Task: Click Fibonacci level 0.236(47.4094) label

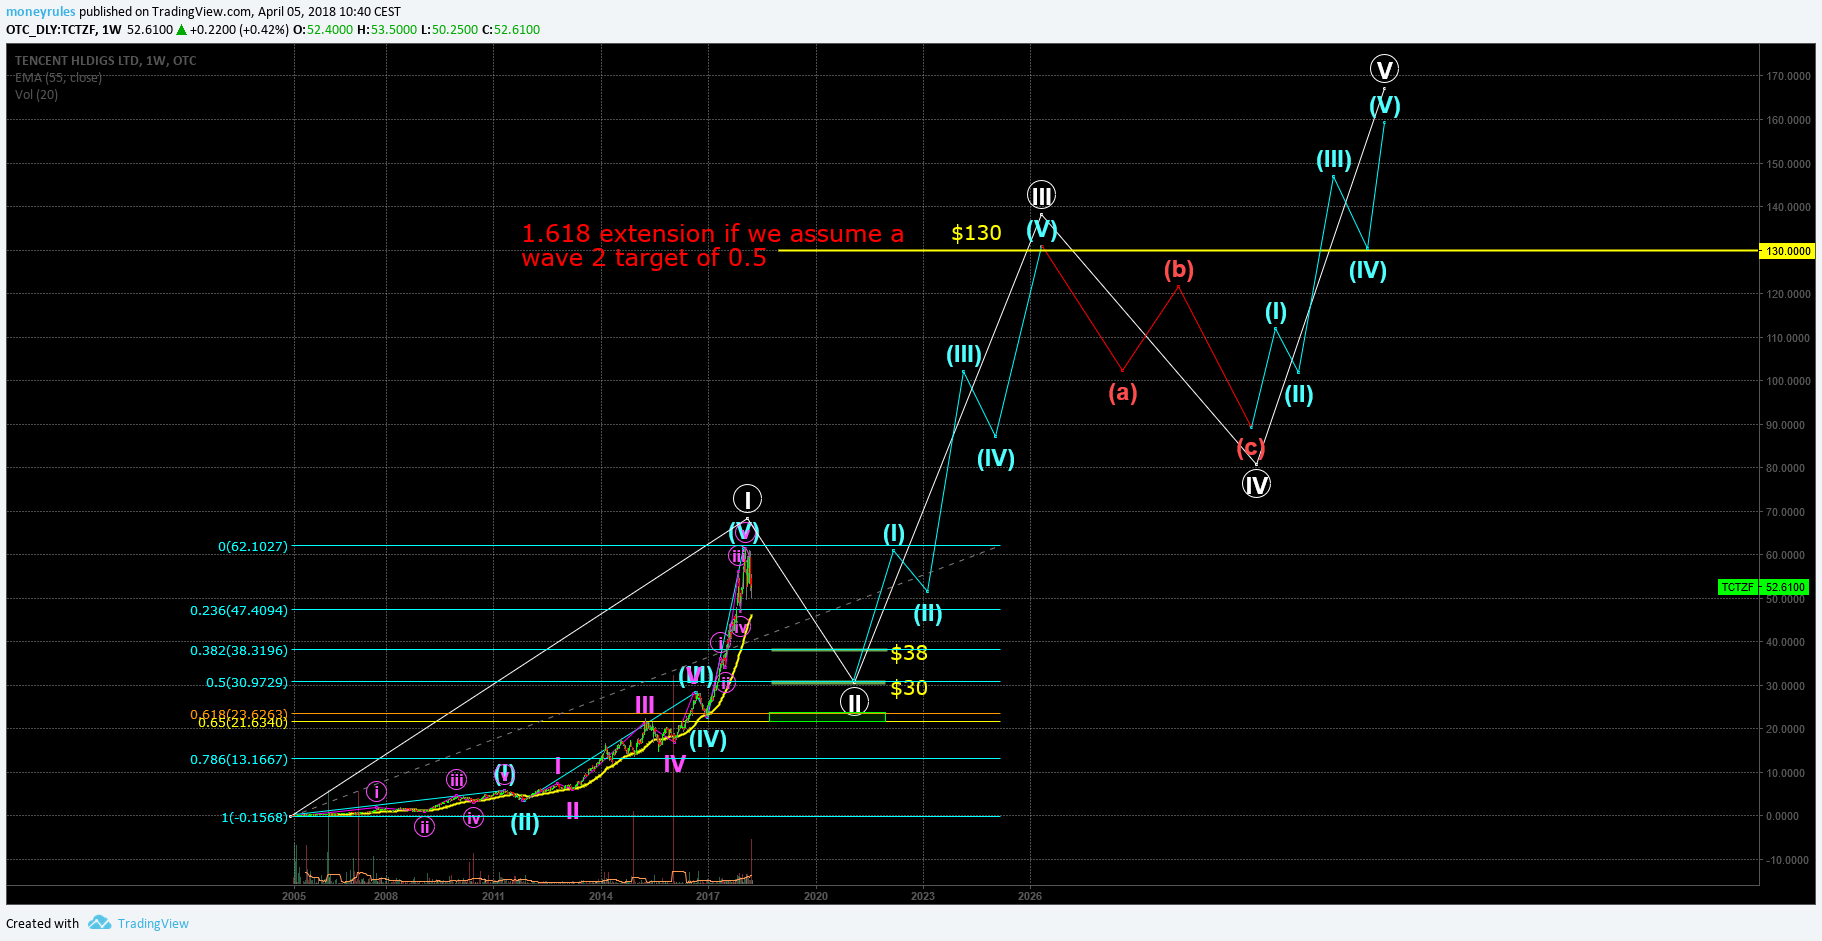Action: 239,610
